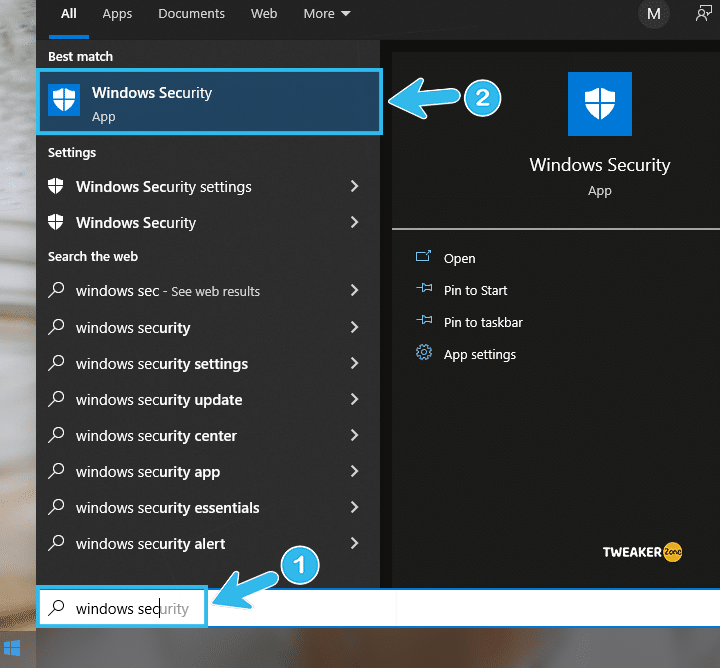This screenshot has height=668, width=720.
Task: Click search icon beside 'windows security center'
Action: [x=56, y=434]
